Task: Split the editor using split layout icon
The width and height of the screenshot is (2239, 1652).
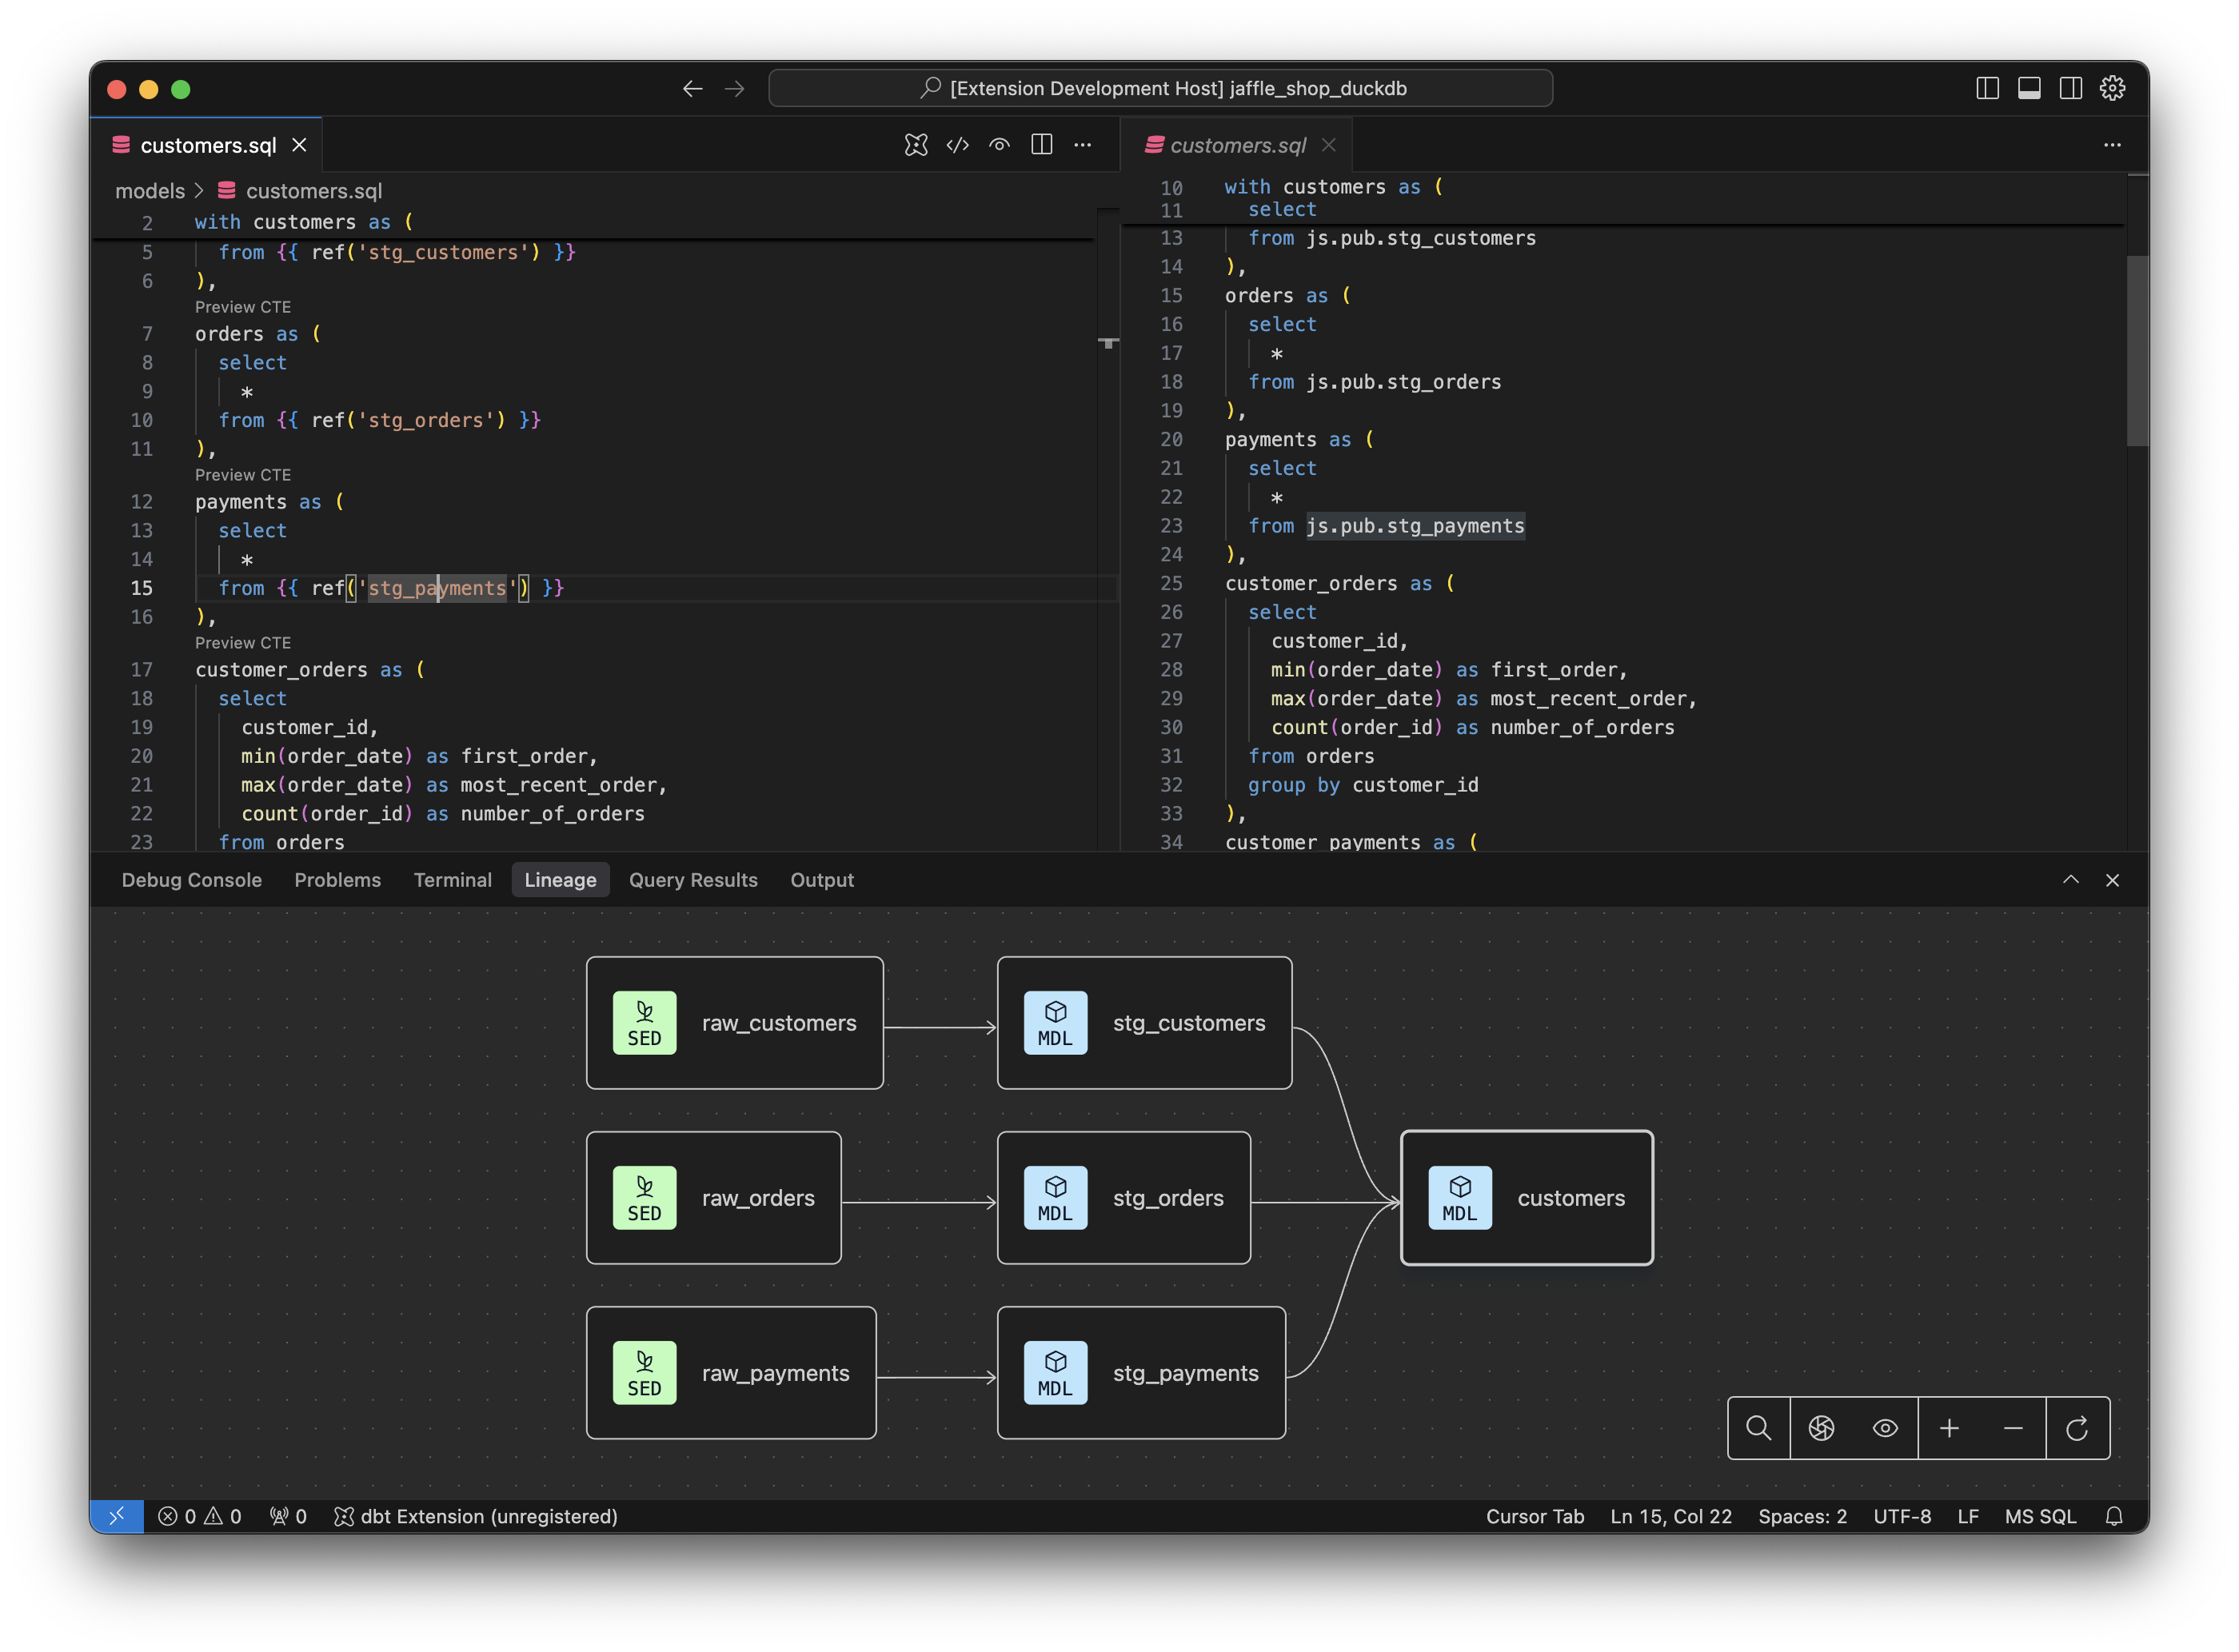Action: pos(1041,145)
